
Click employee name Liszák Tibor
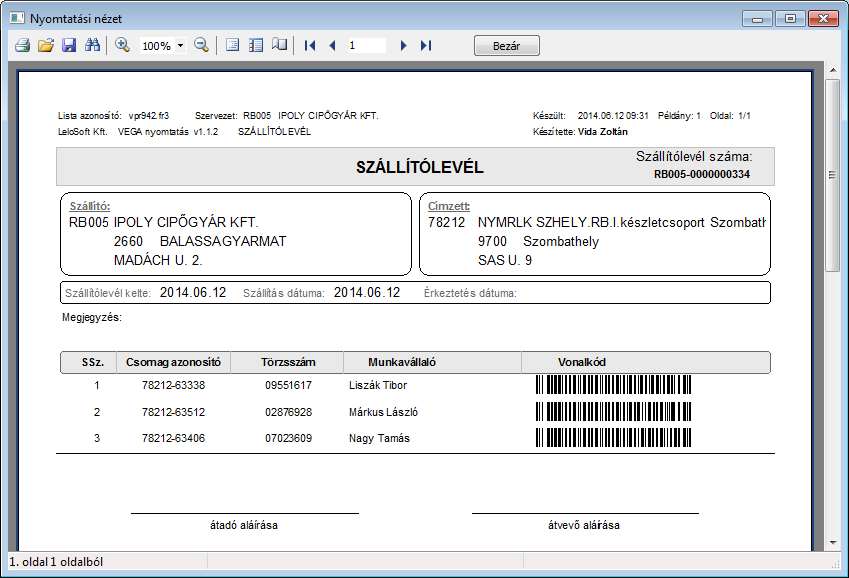378,385
